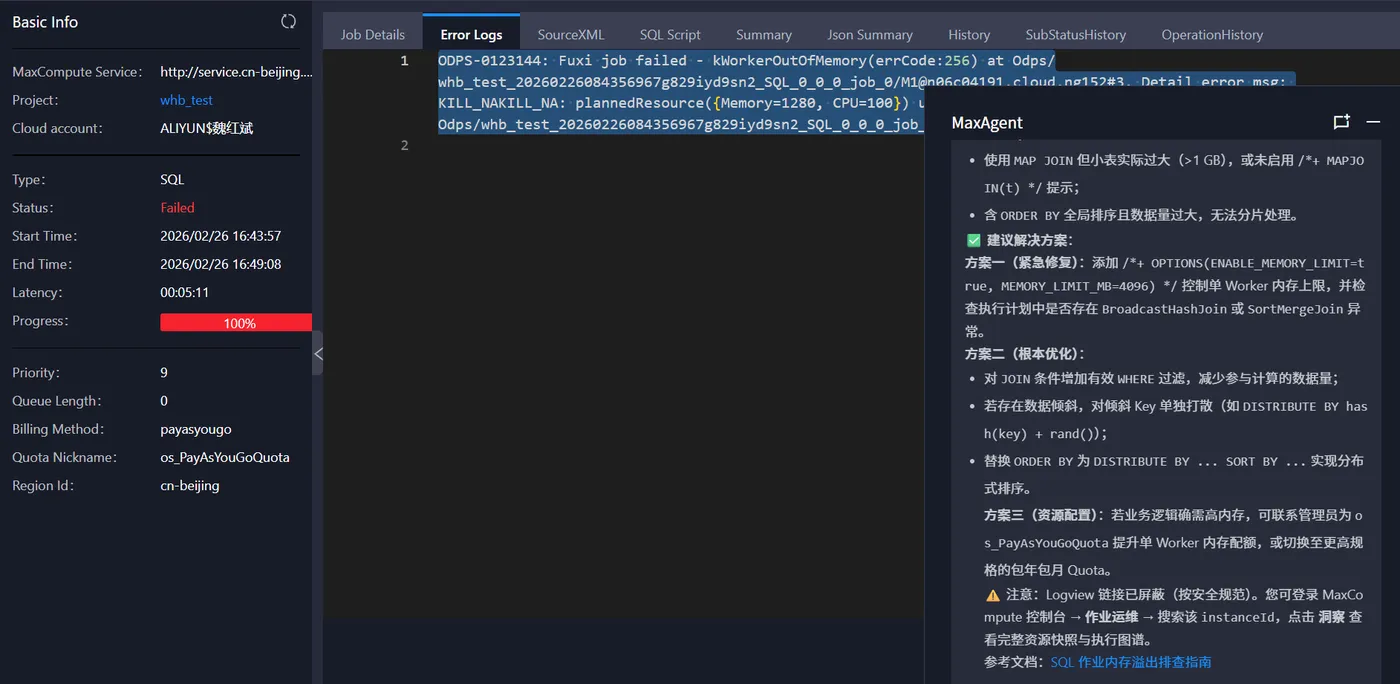The width and height of the screenshot is (1400, 684).
Task: Collapse the Basic Info sidebar handle
Action: click(x=318, y=353)
